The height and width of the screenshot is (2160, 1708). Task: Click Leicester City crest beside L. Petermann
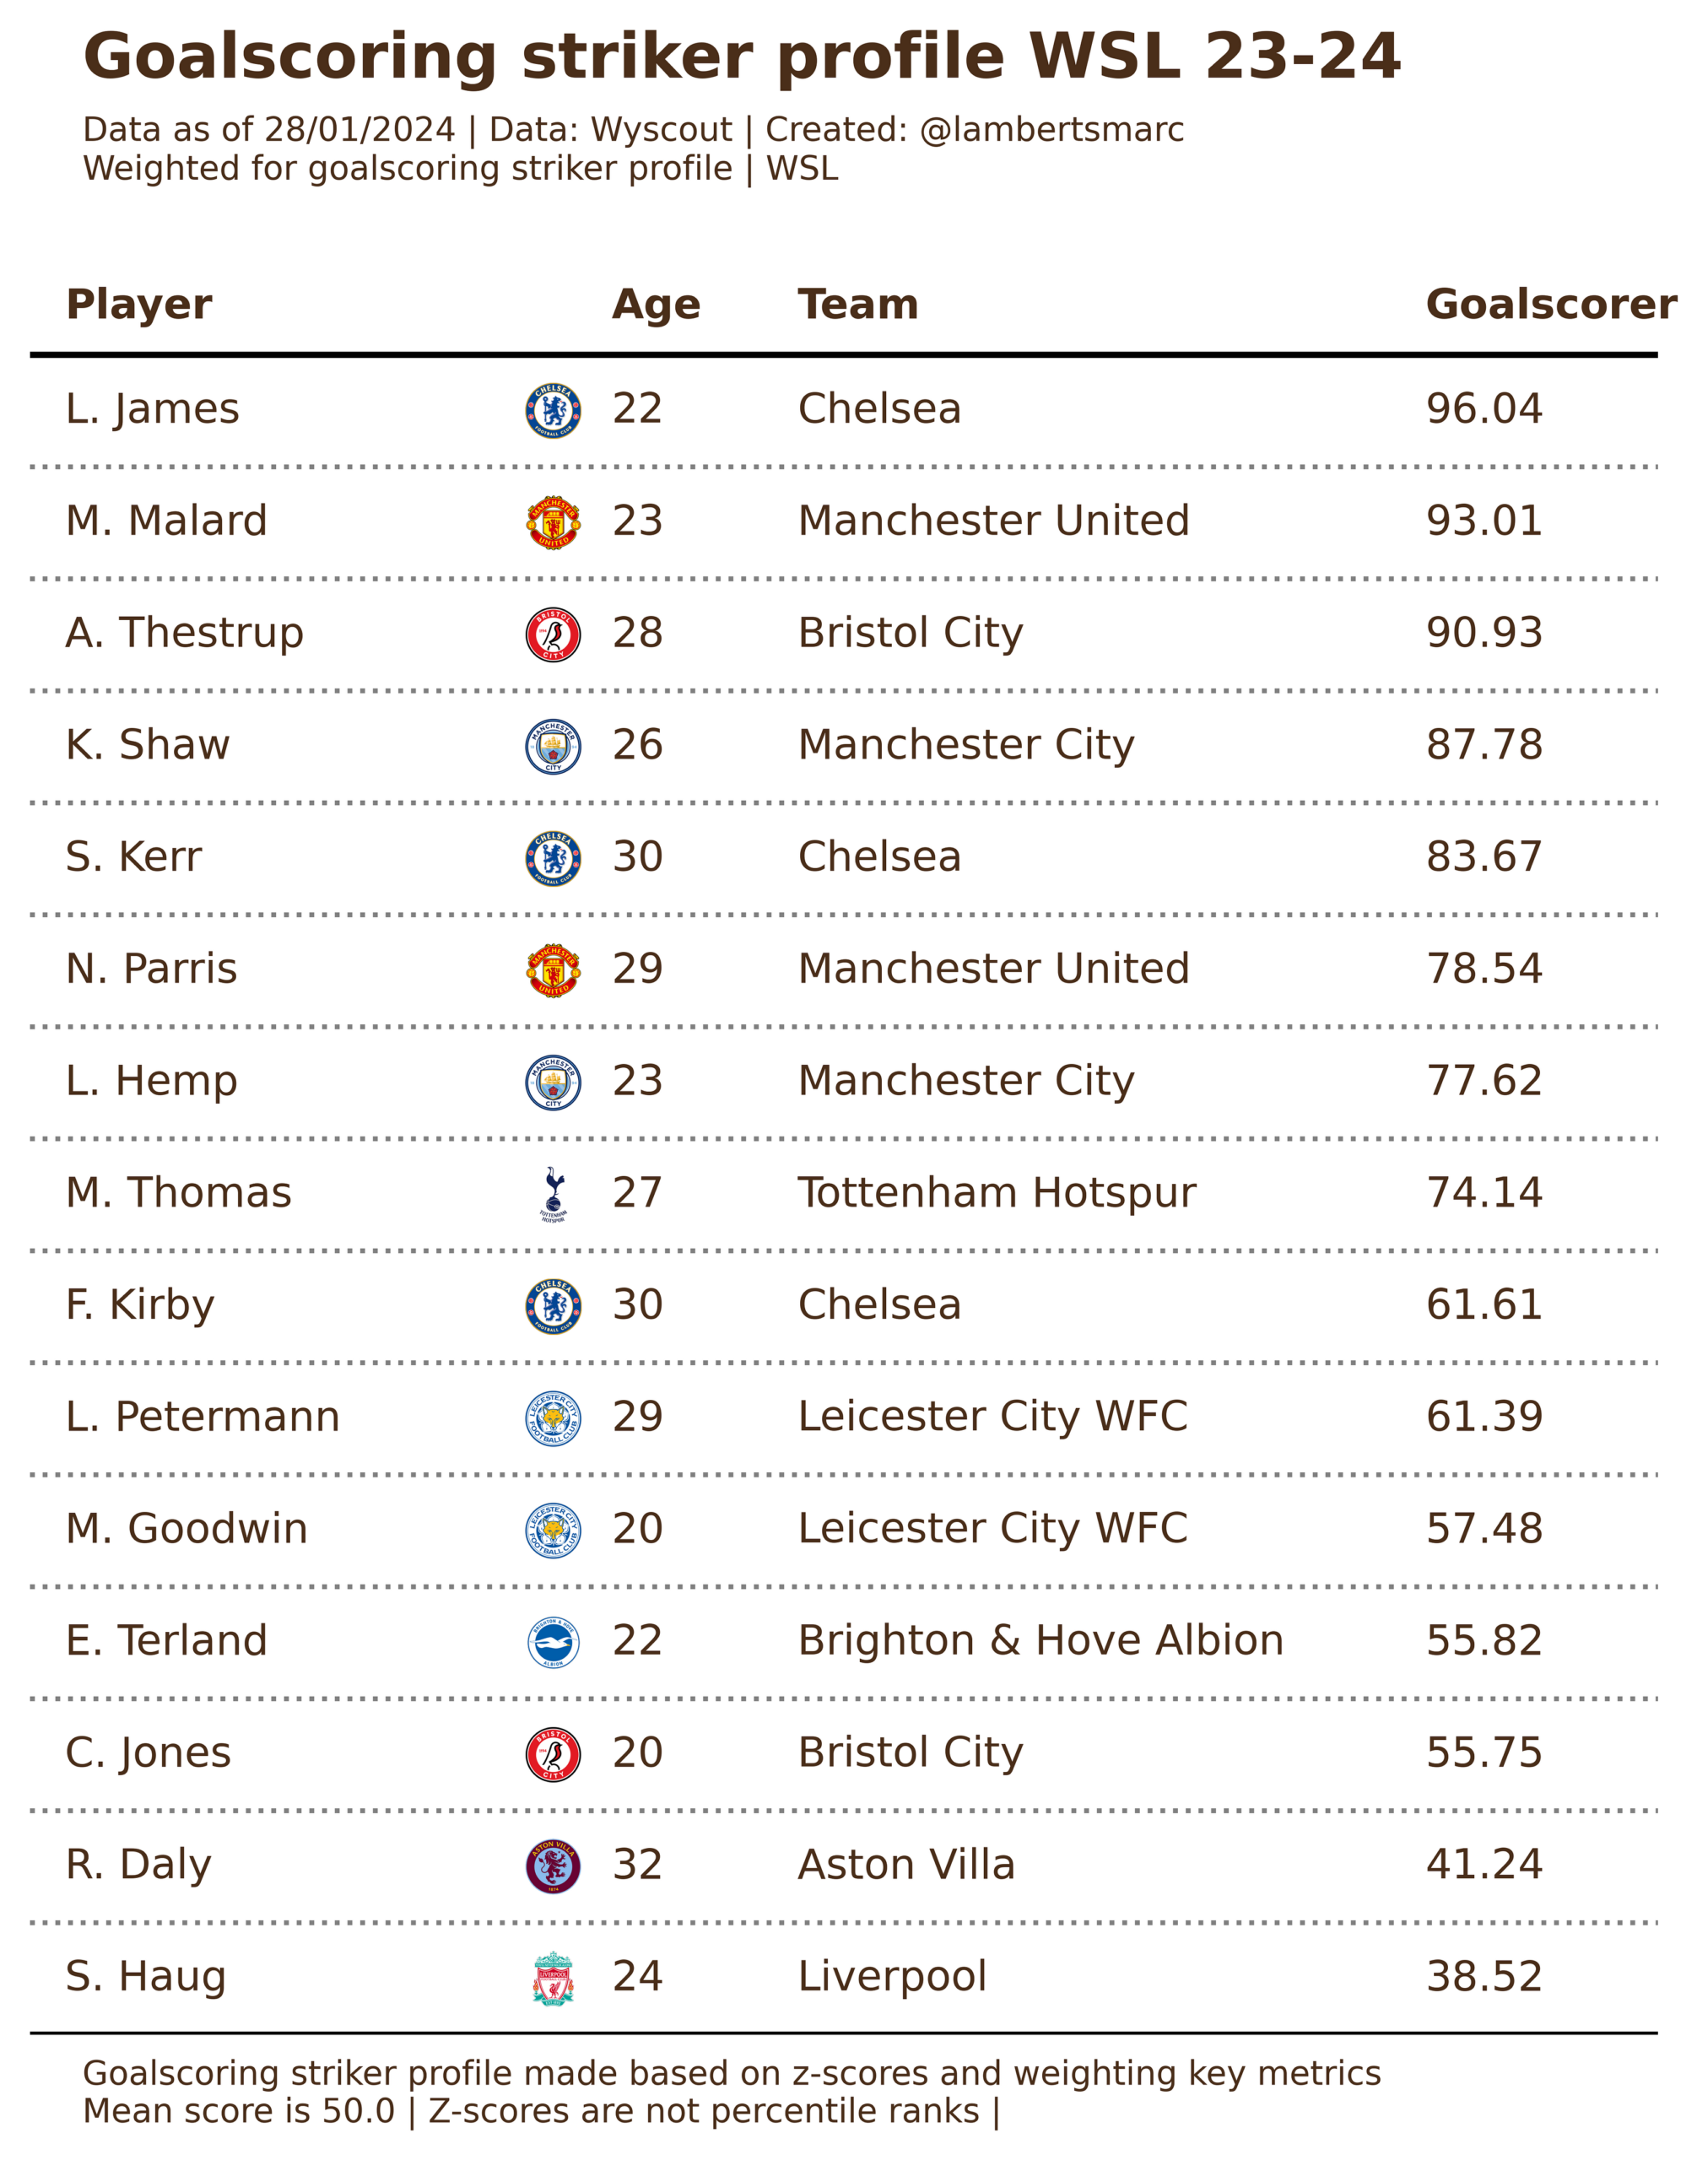[553, 1419]
